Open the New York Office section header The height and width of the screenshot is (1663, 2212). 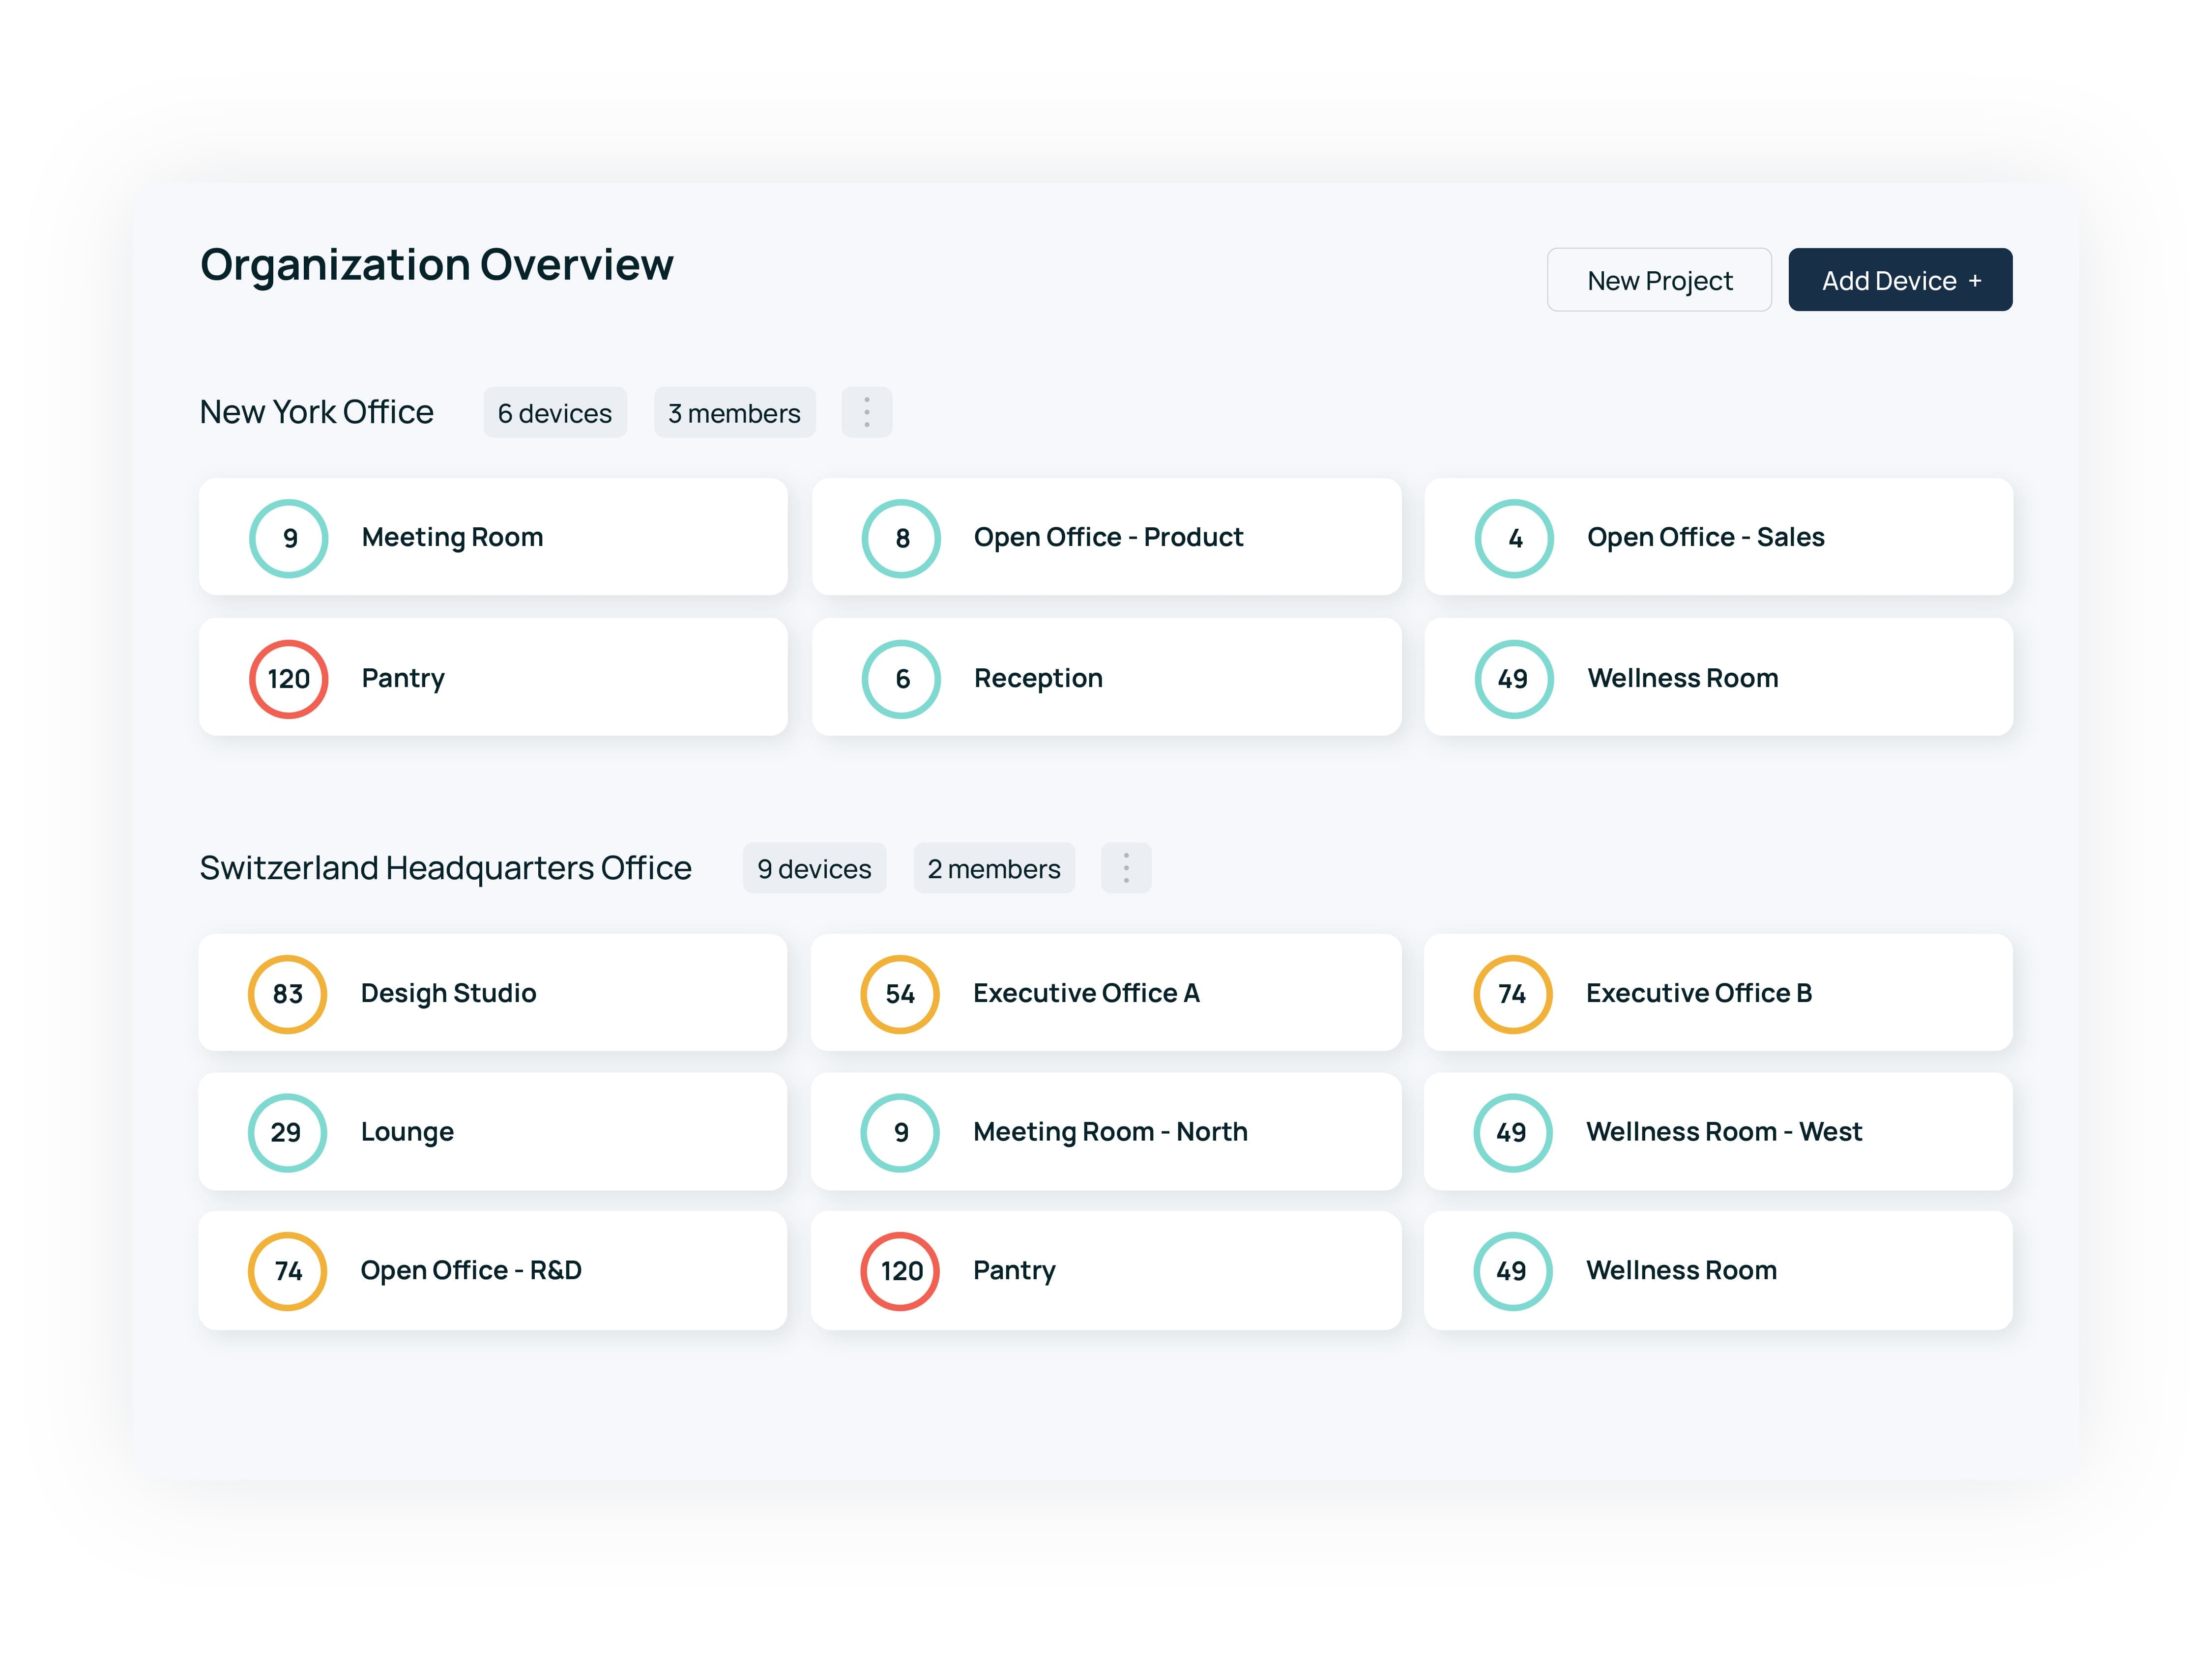[317, 411]
